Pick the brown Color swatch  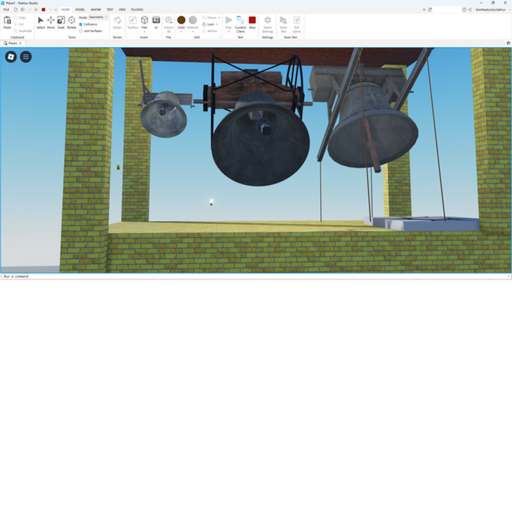tap(181, 20)
